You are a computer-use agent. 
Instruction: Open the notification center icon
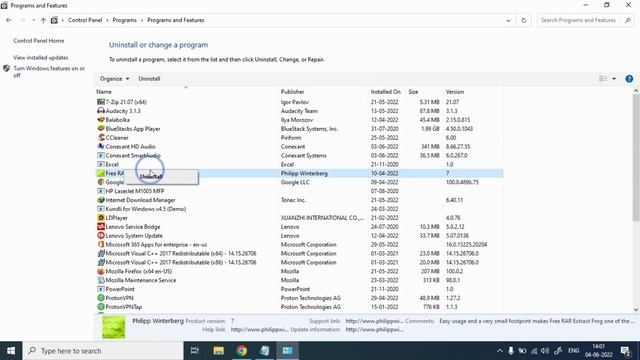[625, 351]
